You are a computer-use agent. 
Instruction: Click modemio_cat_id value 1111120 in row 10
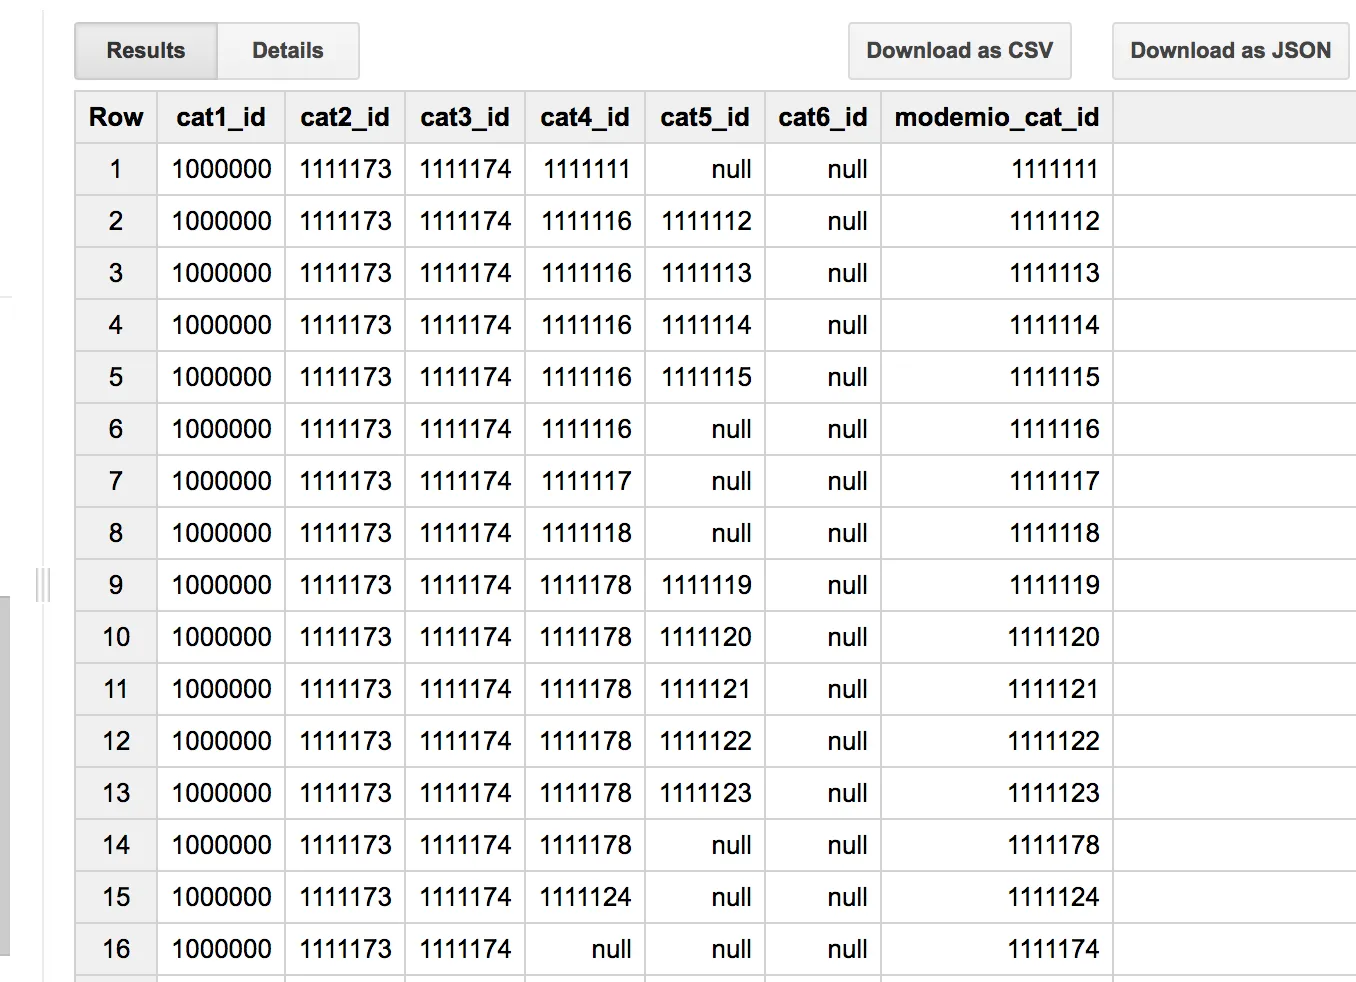point(1053,637)
